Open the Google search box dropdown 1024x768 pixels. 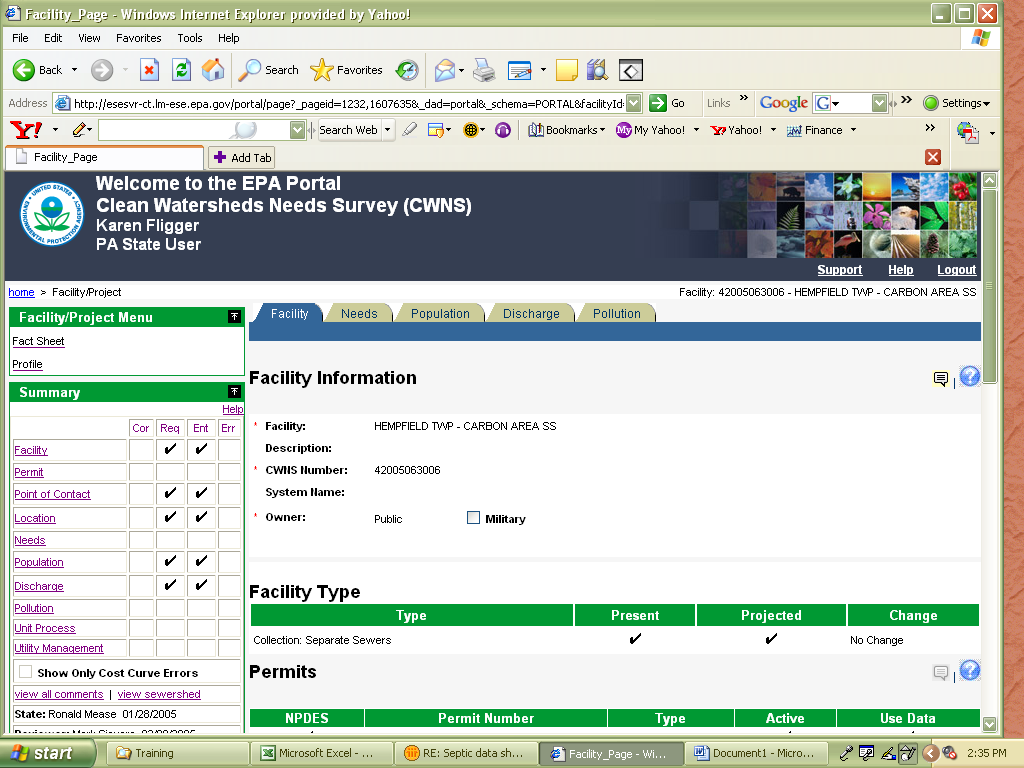coord(879,103)
